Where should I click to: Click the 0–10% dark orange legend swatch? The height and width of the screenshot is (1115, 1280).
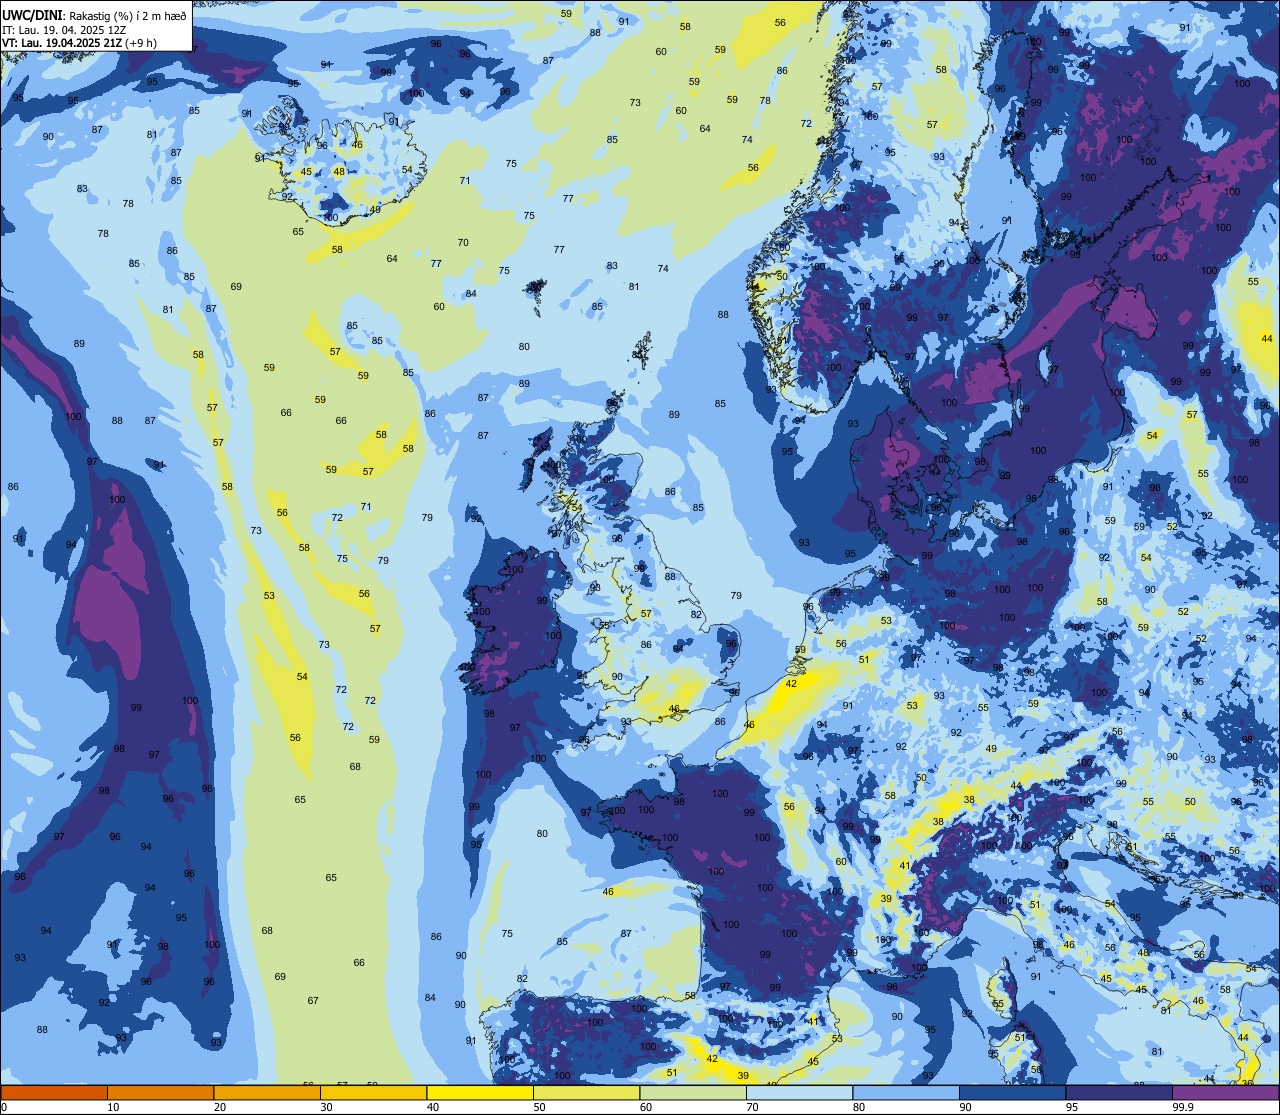(x=54, y=1092)
